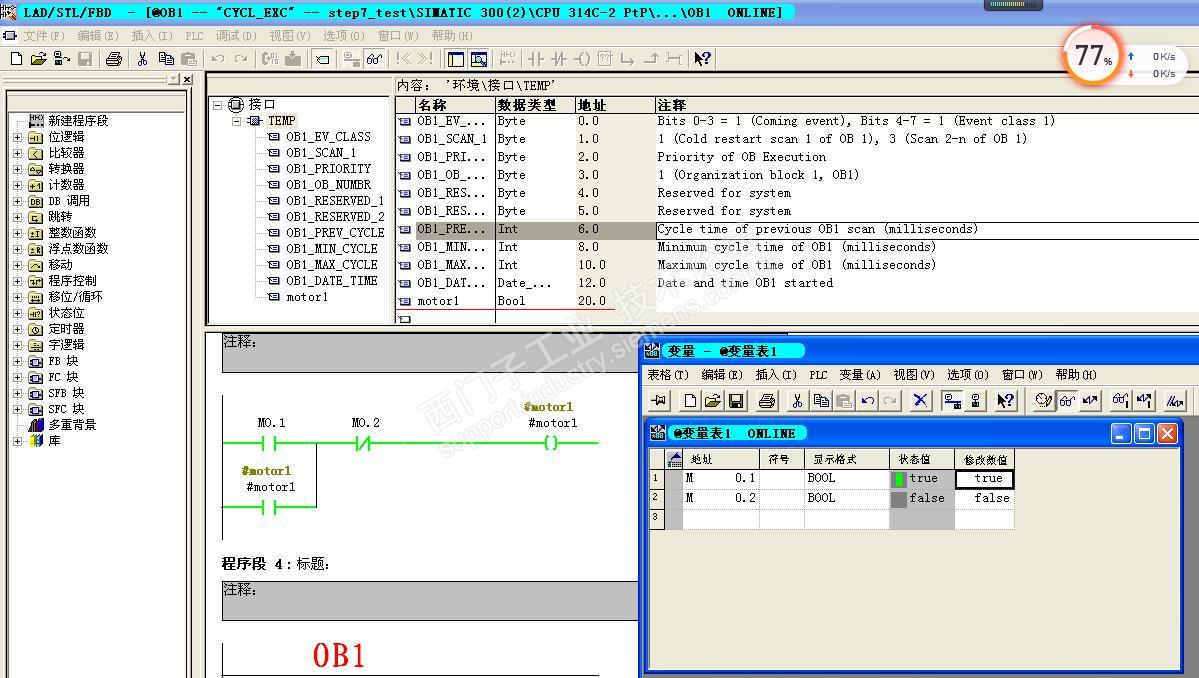Click the Print icon in variable table toolbar
The width and height of the screenshot is (1199, 678).
(x=767, y=401)
